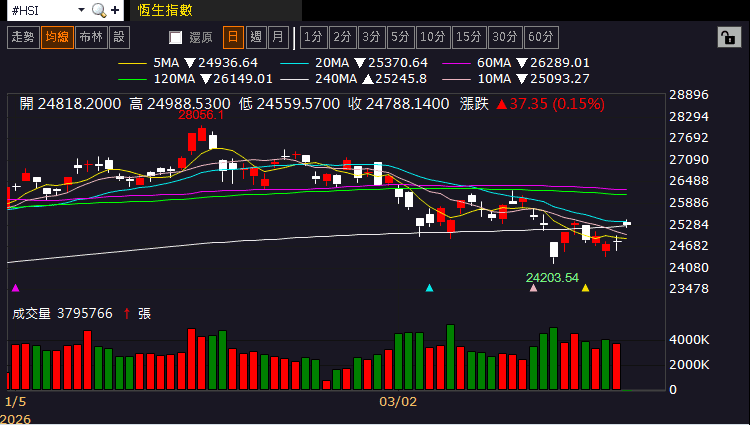Screen dimensions: 750x425
Task: Click the magnifier search icon next to #HSI
Action: pos(98,10)
